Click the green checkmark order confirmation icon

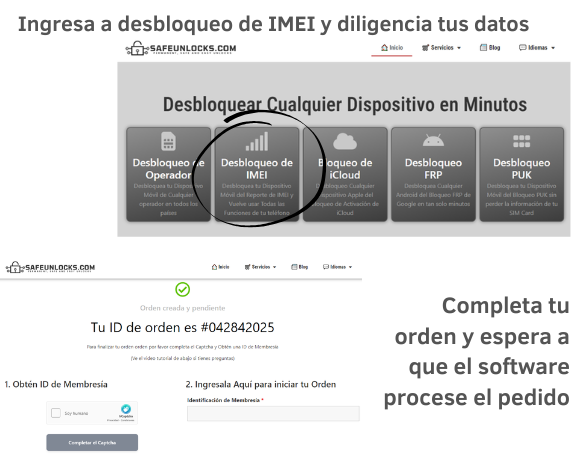click(x=182, y=289)
